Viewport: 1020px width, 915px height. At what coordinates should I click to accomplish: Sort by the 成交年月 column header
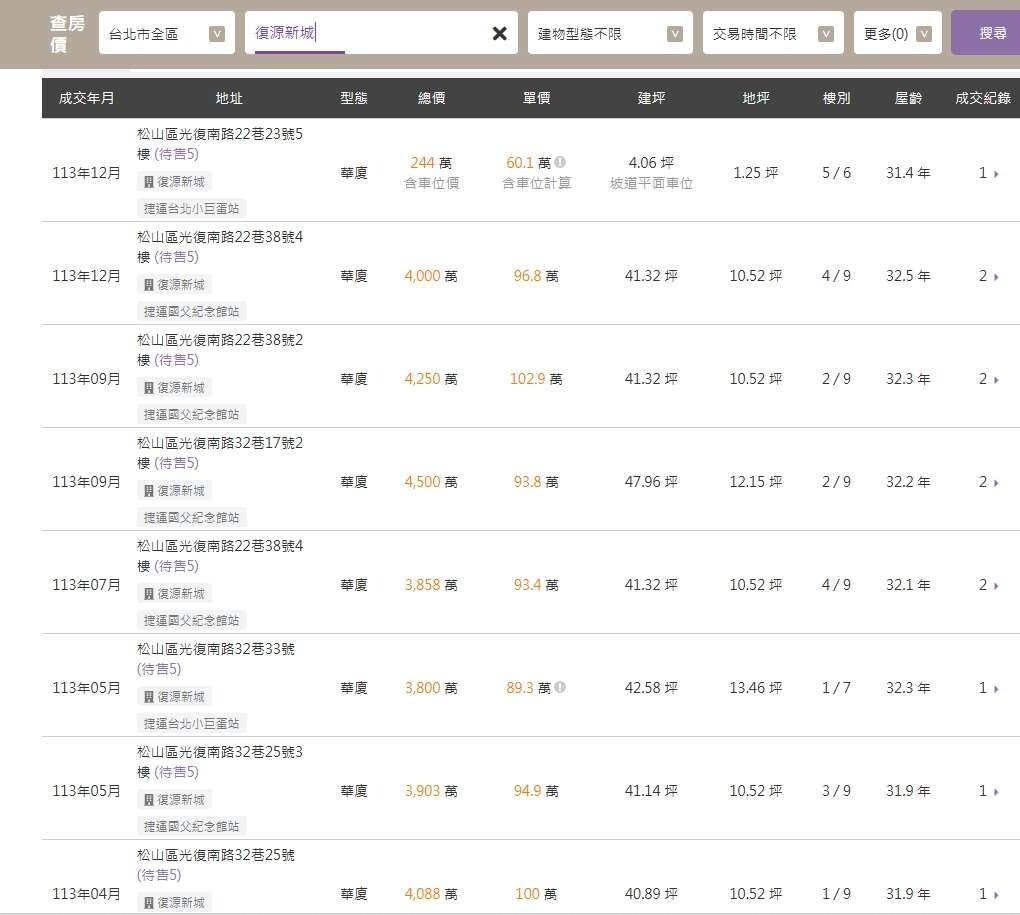click(x=86, y=98)
